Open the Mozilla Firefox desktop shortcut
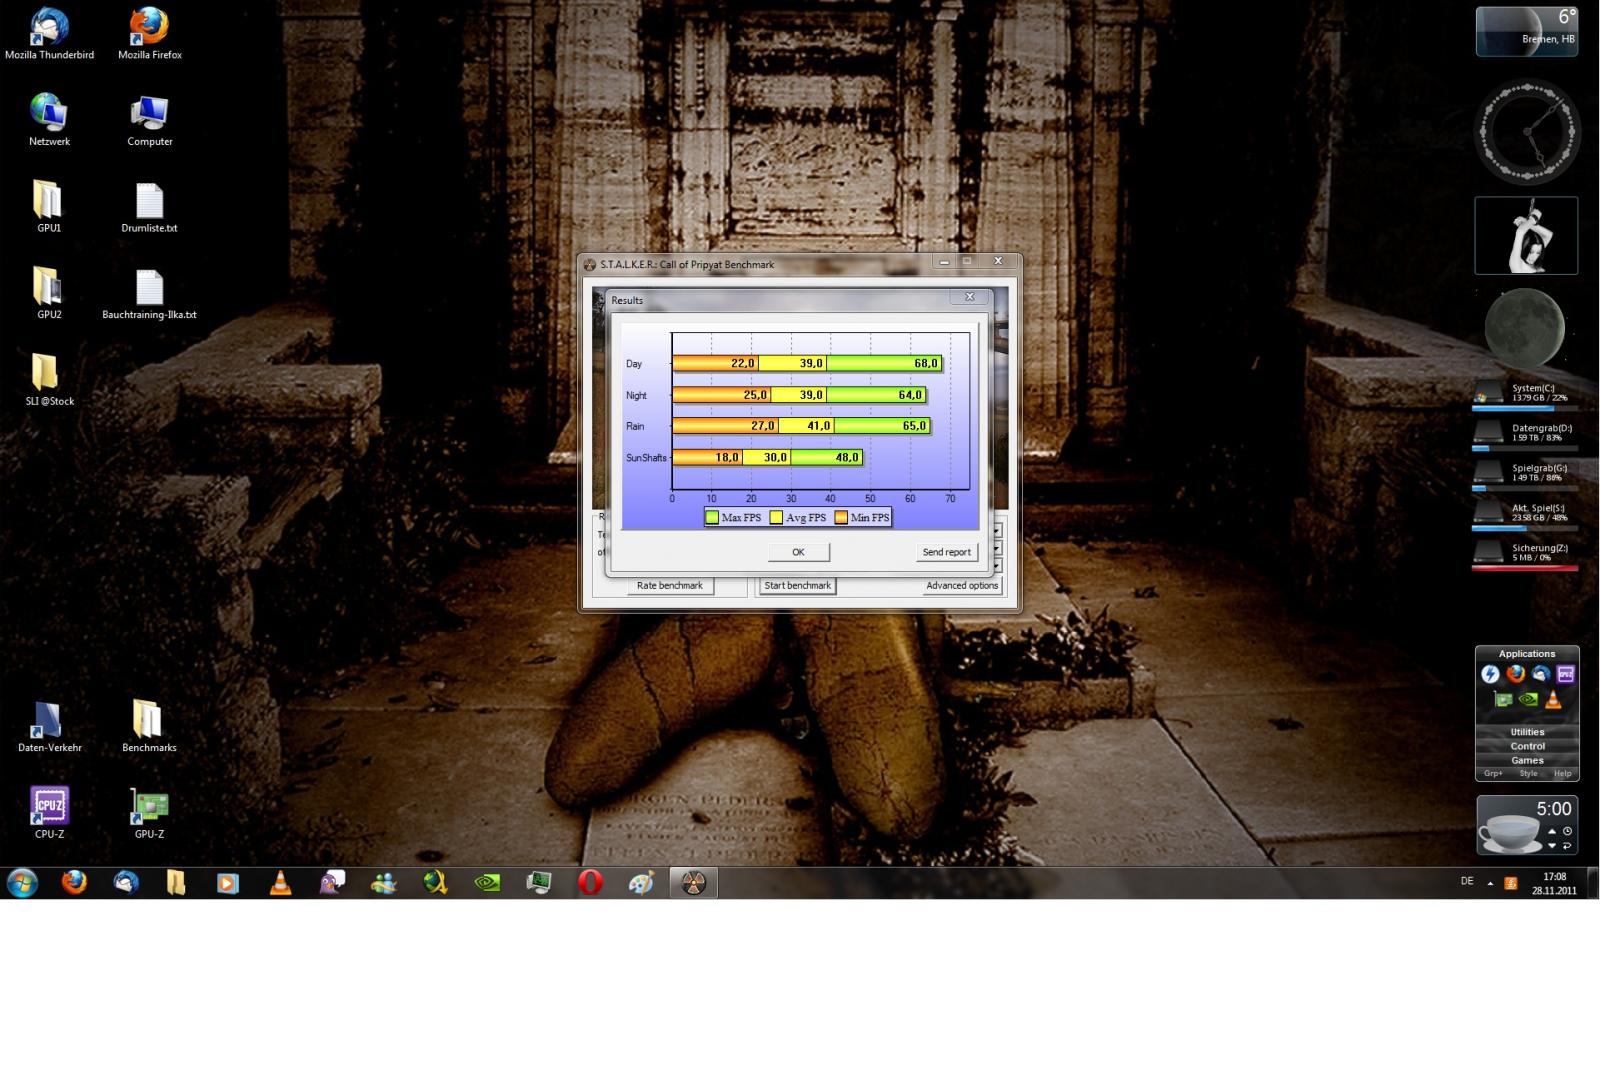 150,33
